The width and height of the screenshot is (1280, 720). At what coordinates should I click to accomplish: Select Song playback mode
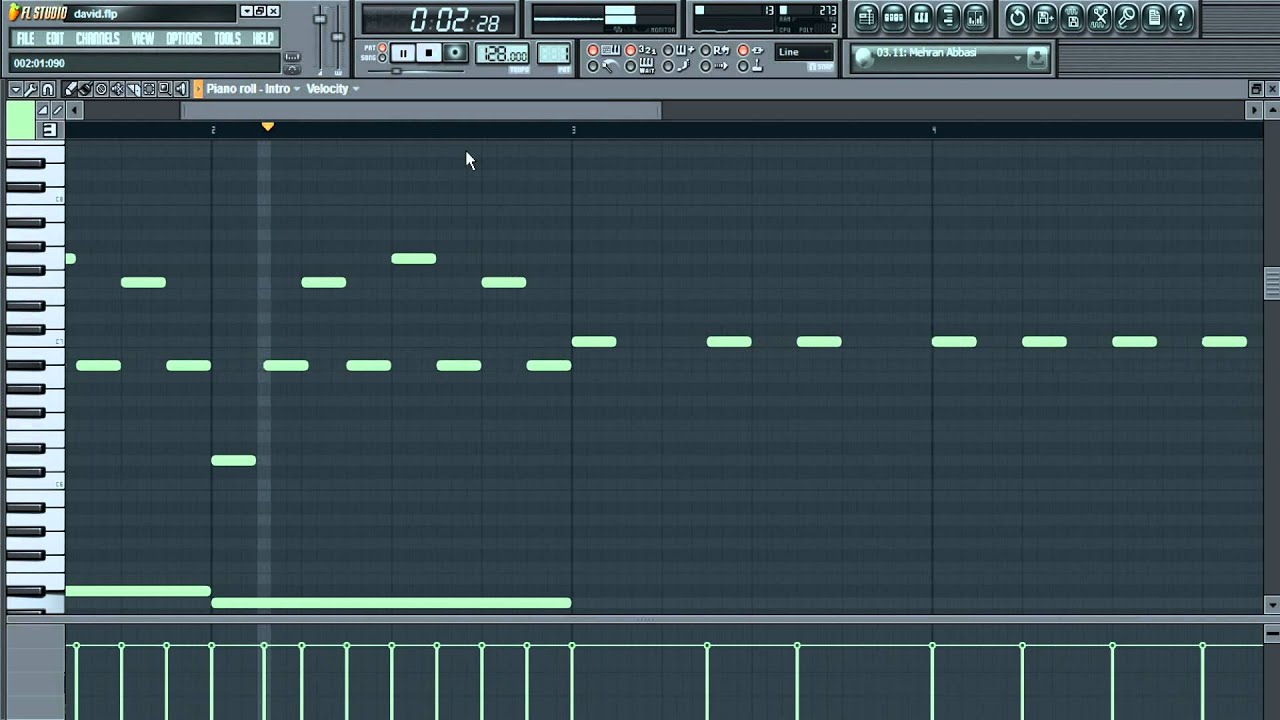click(x=382, y=58)
